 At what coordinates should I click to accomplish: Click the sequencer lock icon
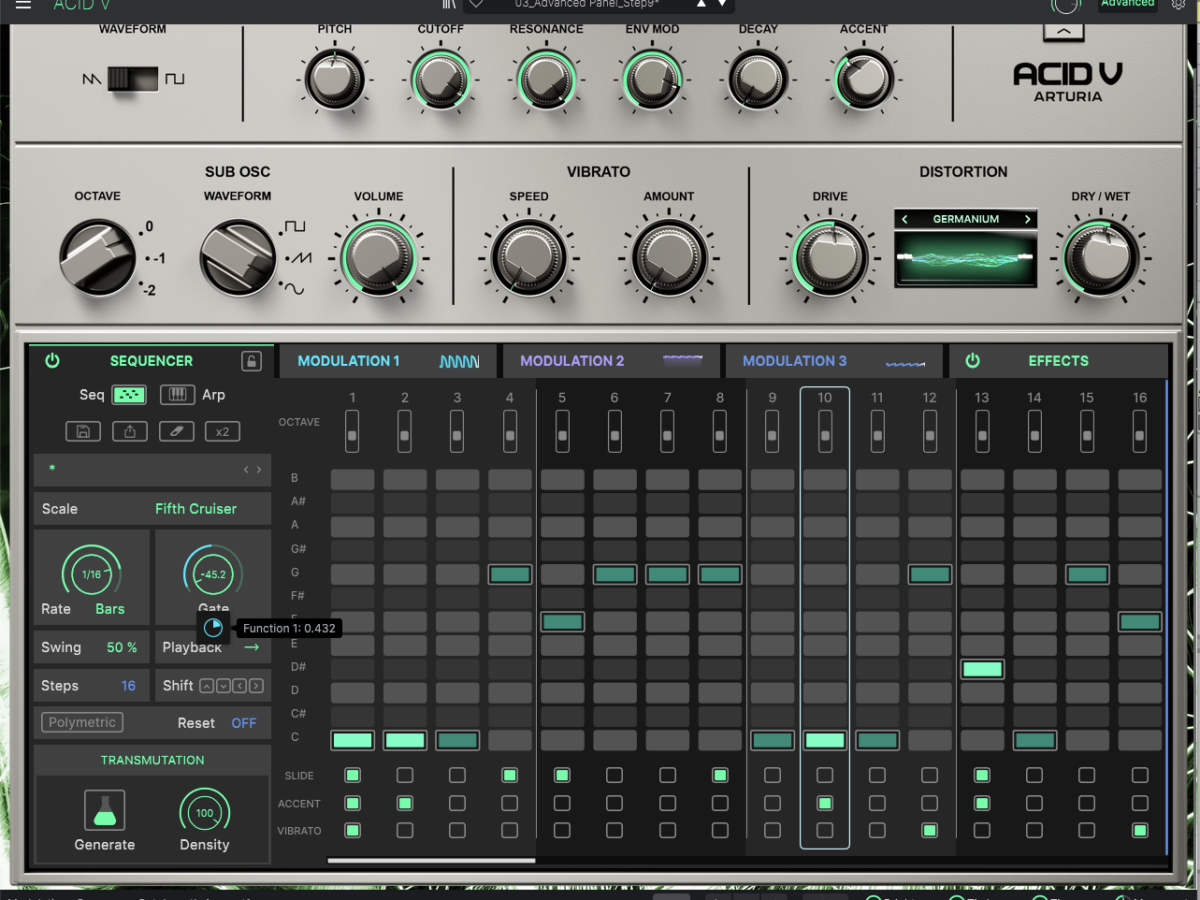click(x=251, y=361)
